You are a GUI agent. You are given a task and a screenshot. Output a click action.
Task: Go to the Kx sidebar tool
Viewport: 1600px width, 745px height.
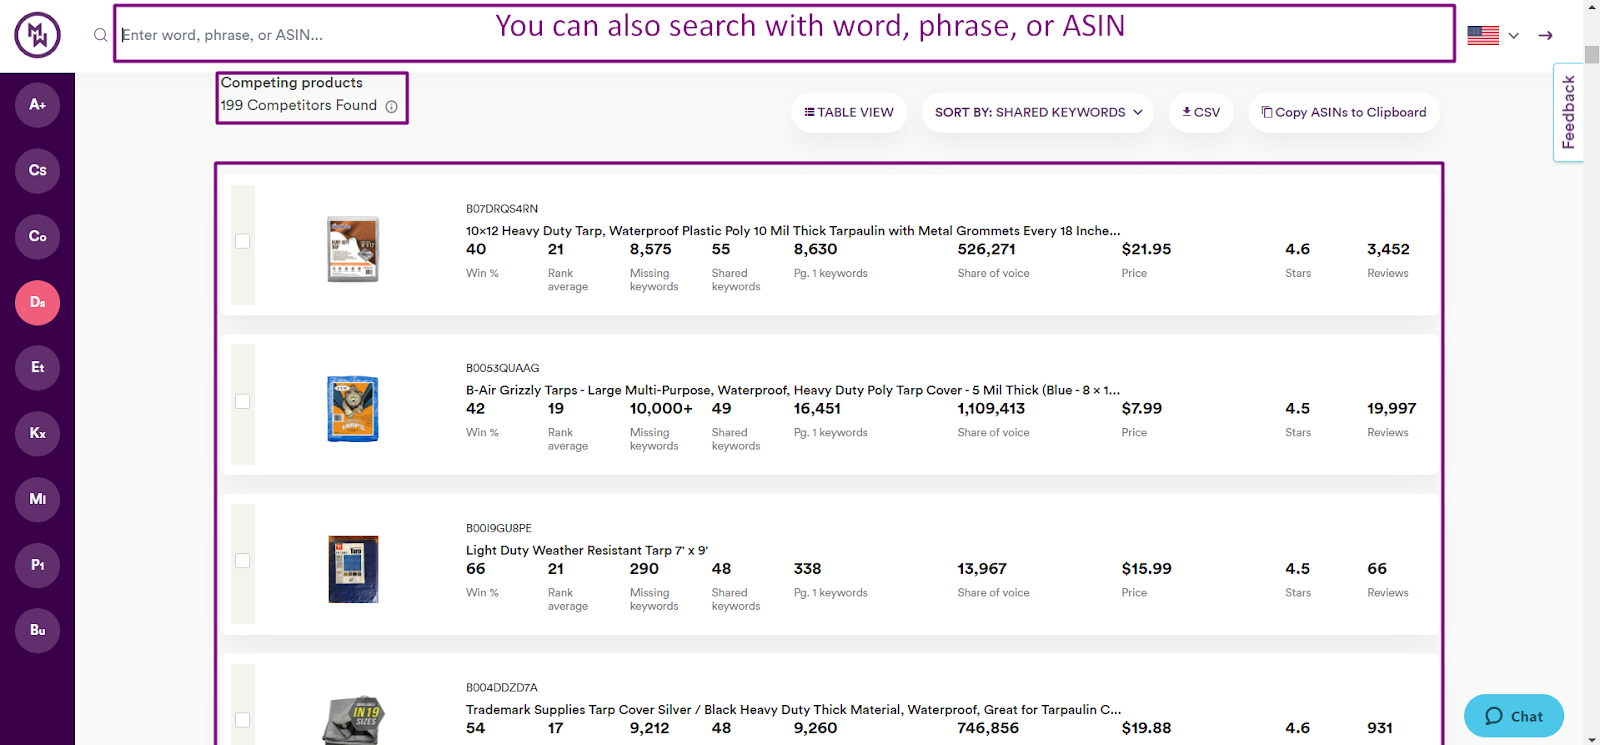coord(37,434)
